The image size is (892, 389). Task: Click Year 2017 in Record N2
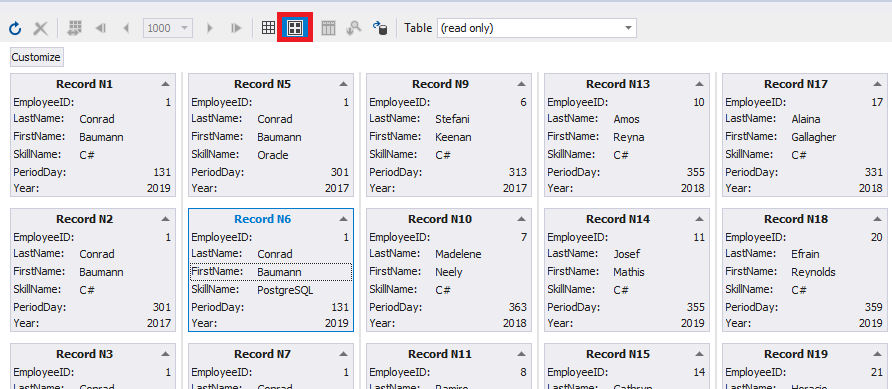(159, 323)
